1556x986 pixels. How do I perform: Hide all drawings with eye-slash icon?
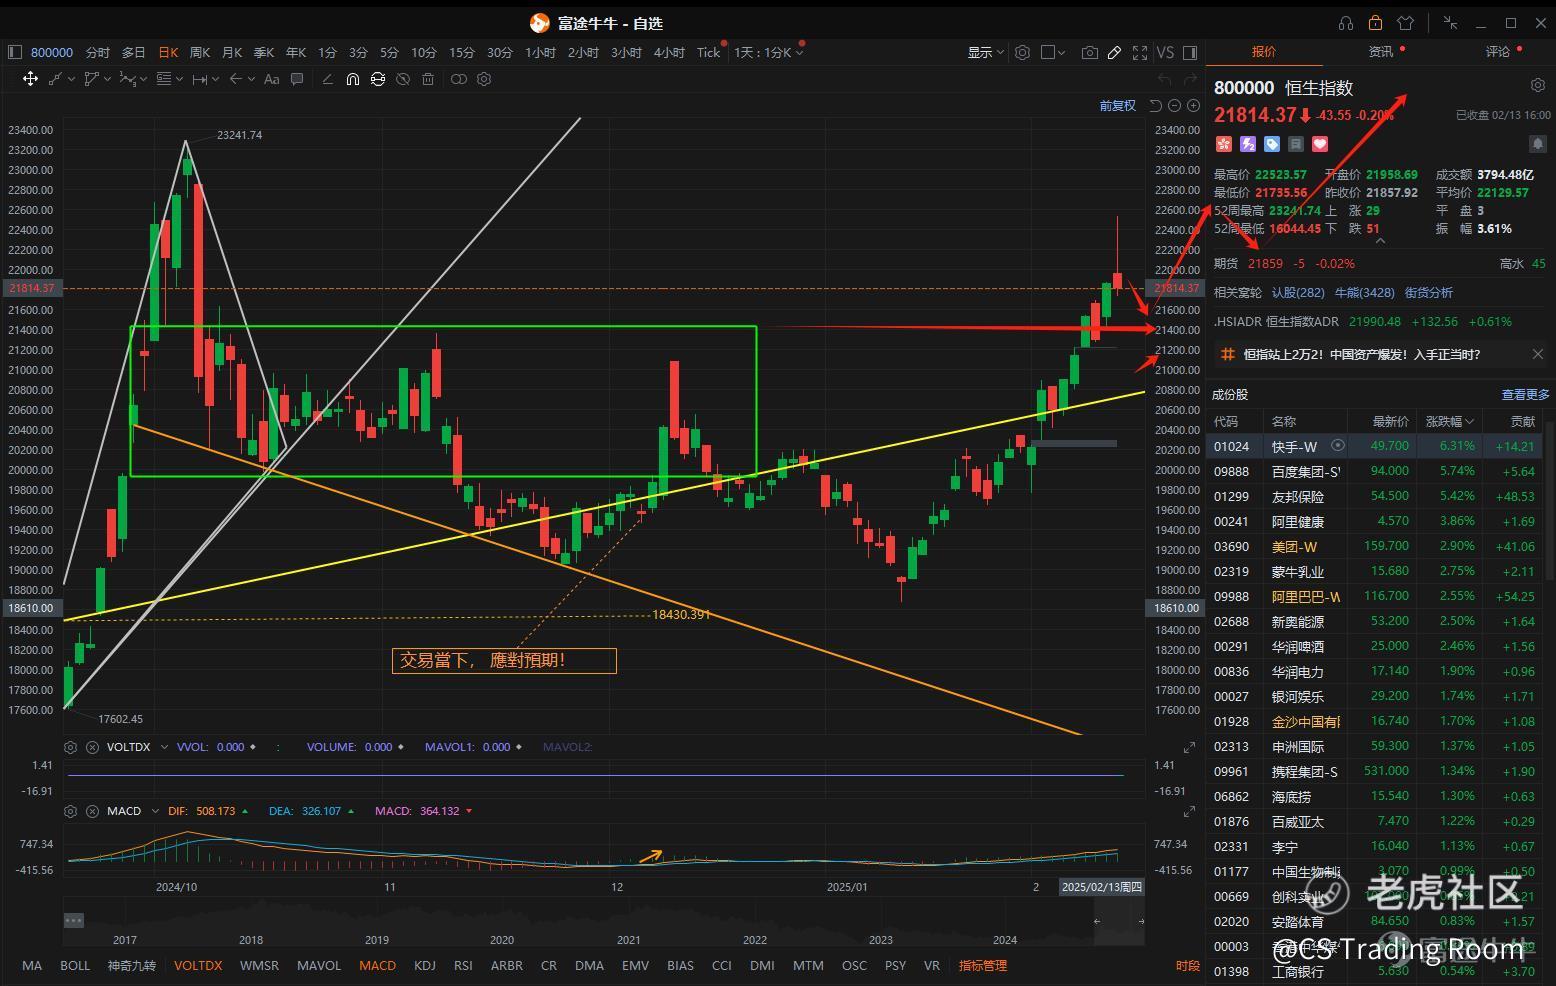pos(403,79)
